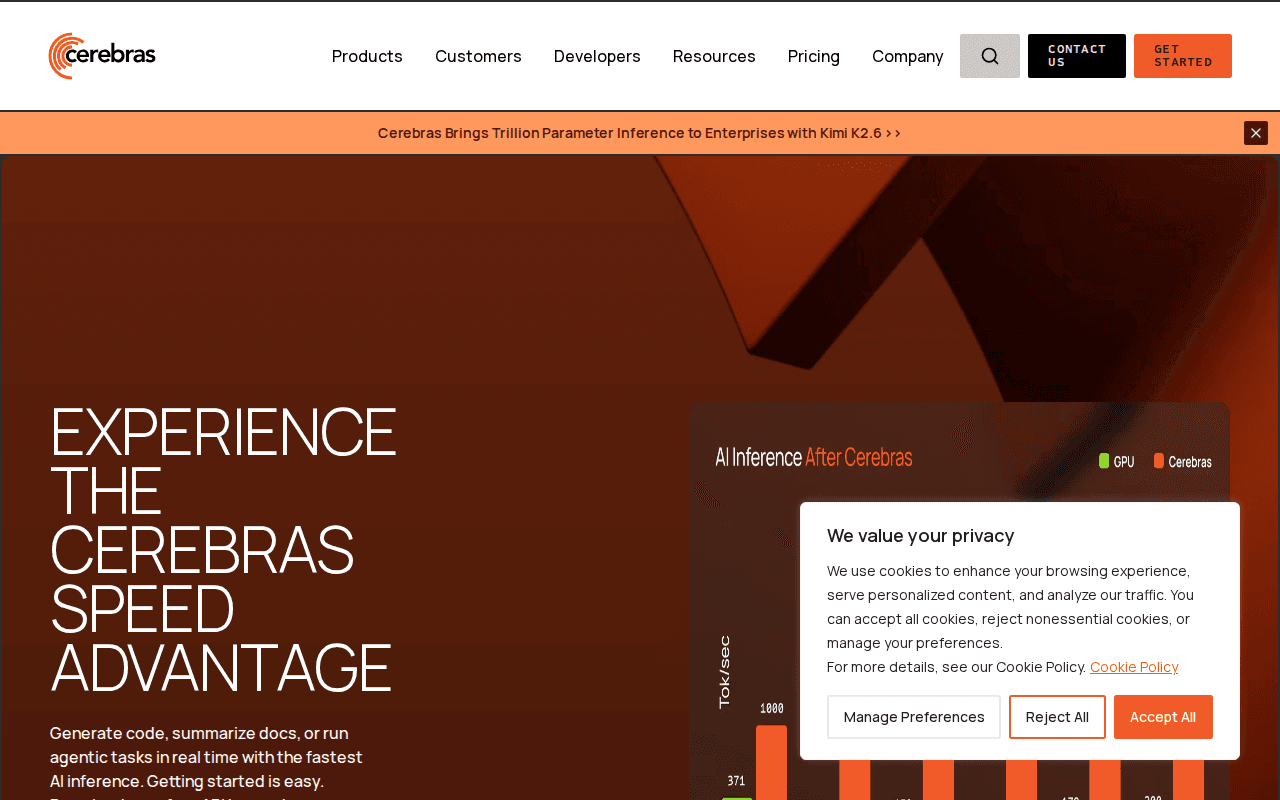Image resolution: width=1280 pixels, height=800 pixels.
Task: Click the Contact Us button
Action: pyautogui.click(x=1077, y=56)
